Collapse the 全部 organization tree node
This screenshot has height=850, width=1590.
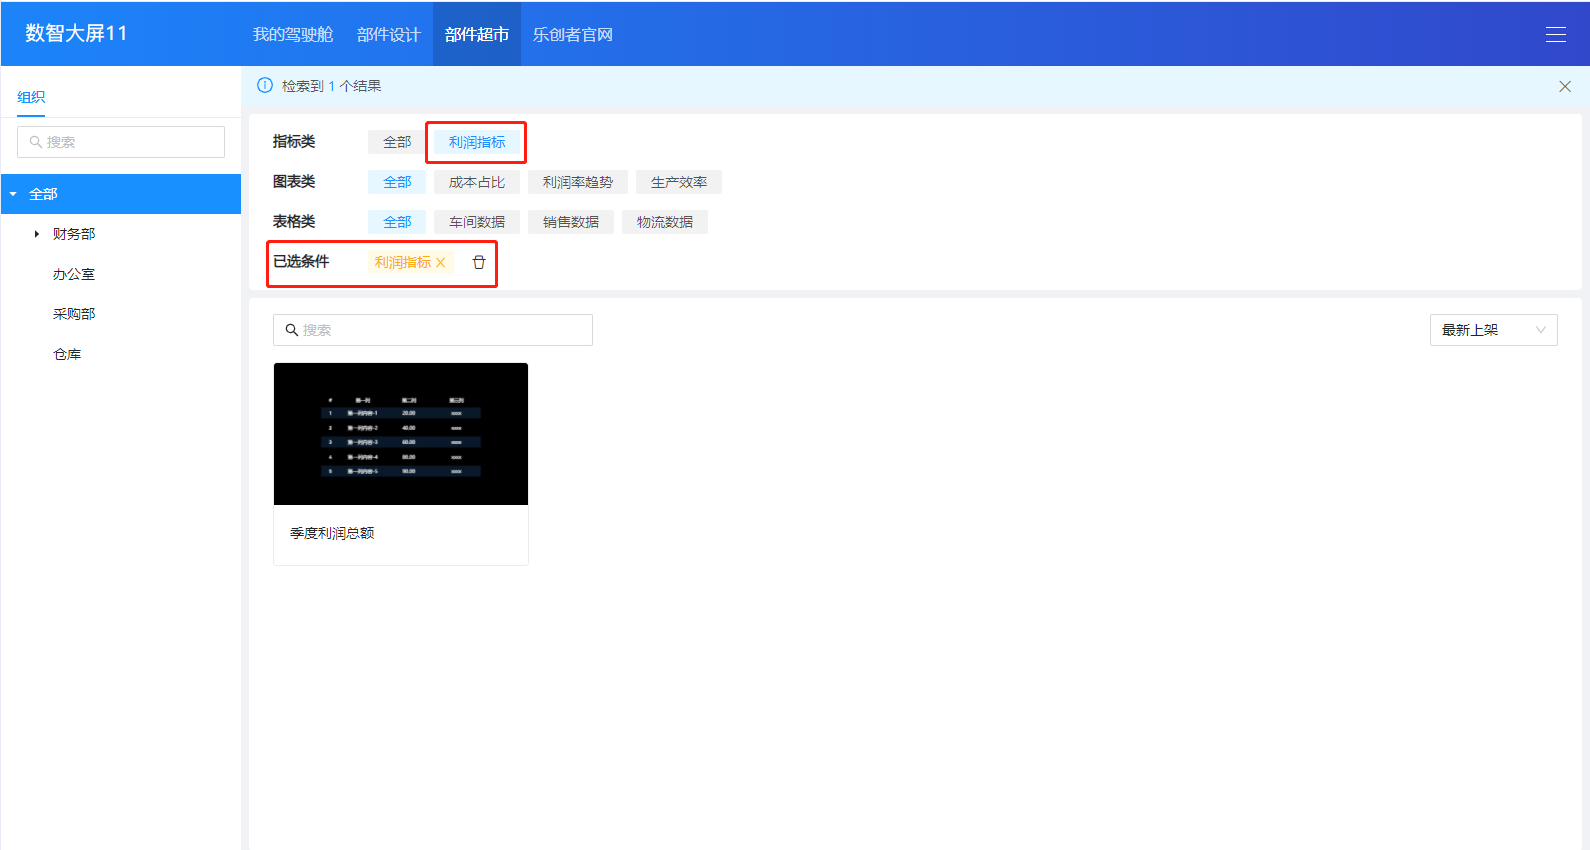coord(14,194)
